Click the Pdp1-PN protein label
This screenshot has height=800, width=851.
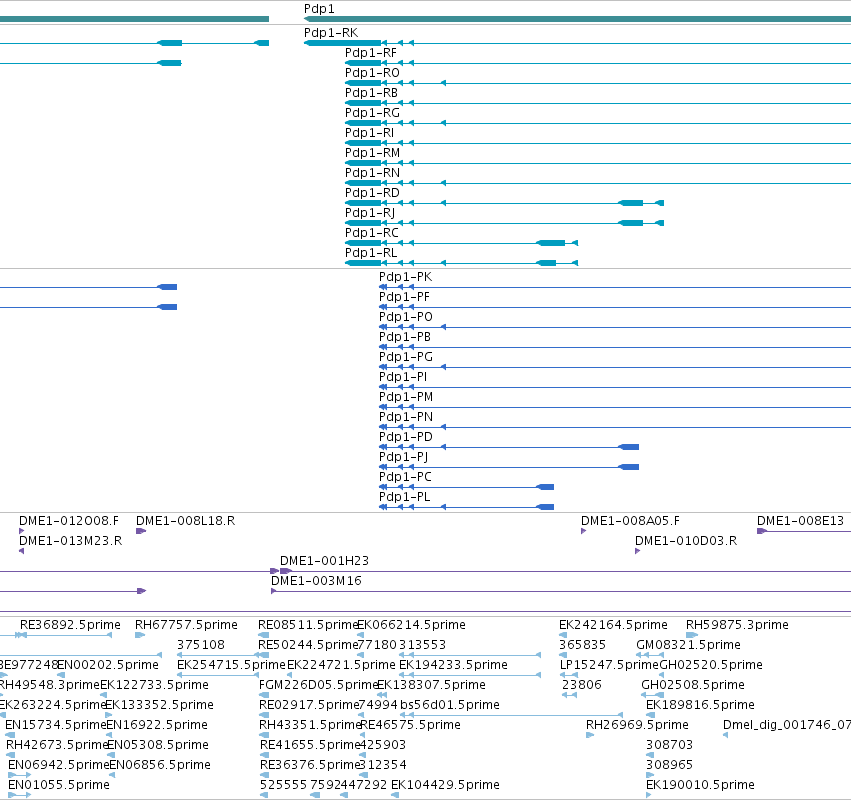[x=406, y=417]
